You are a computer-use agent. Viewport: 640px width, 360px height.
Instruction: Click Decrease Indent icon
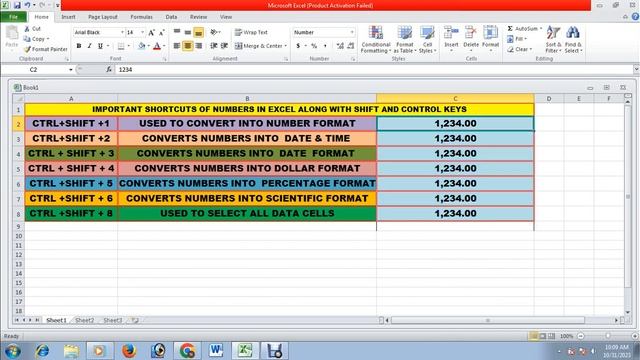[213, 46]
